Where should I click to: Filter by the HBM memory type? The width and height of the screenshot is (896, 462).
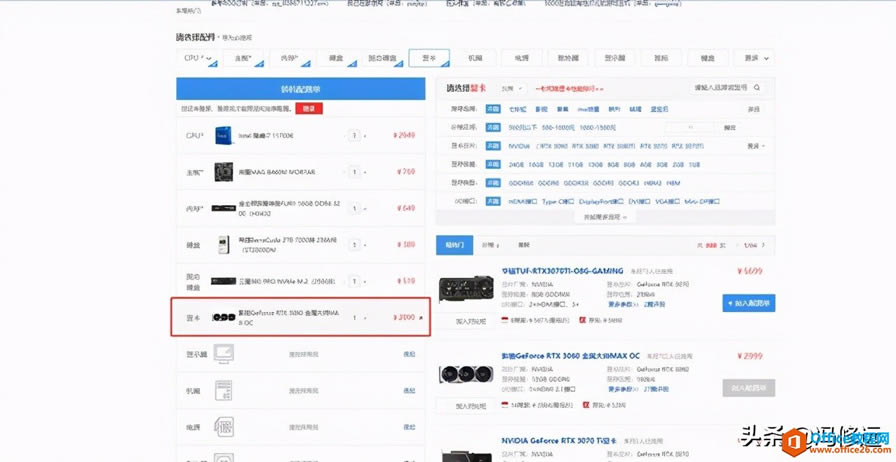tap(673, 183)
